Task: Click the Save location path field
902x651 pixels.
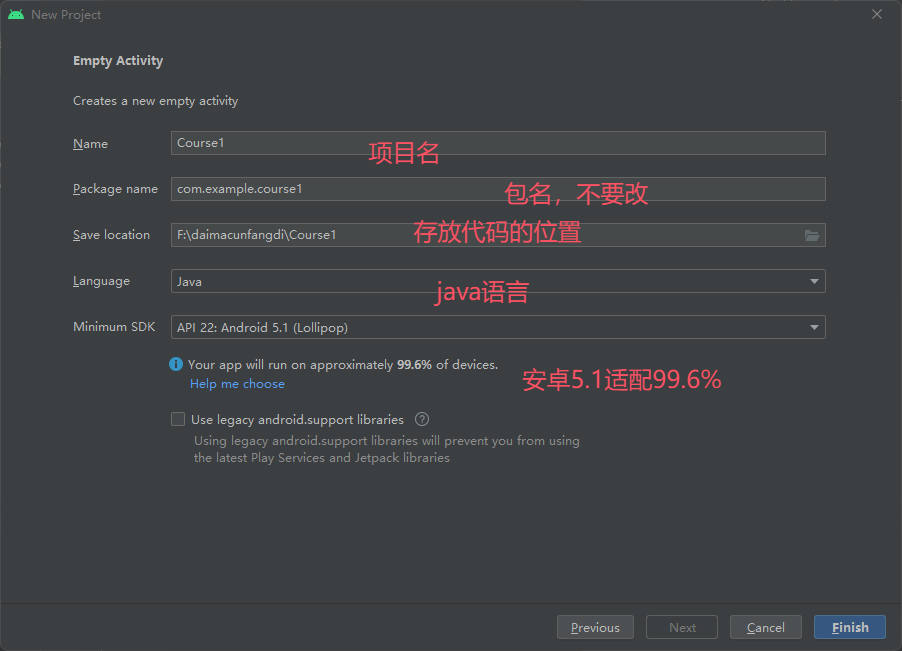Action: click(498, 235)
